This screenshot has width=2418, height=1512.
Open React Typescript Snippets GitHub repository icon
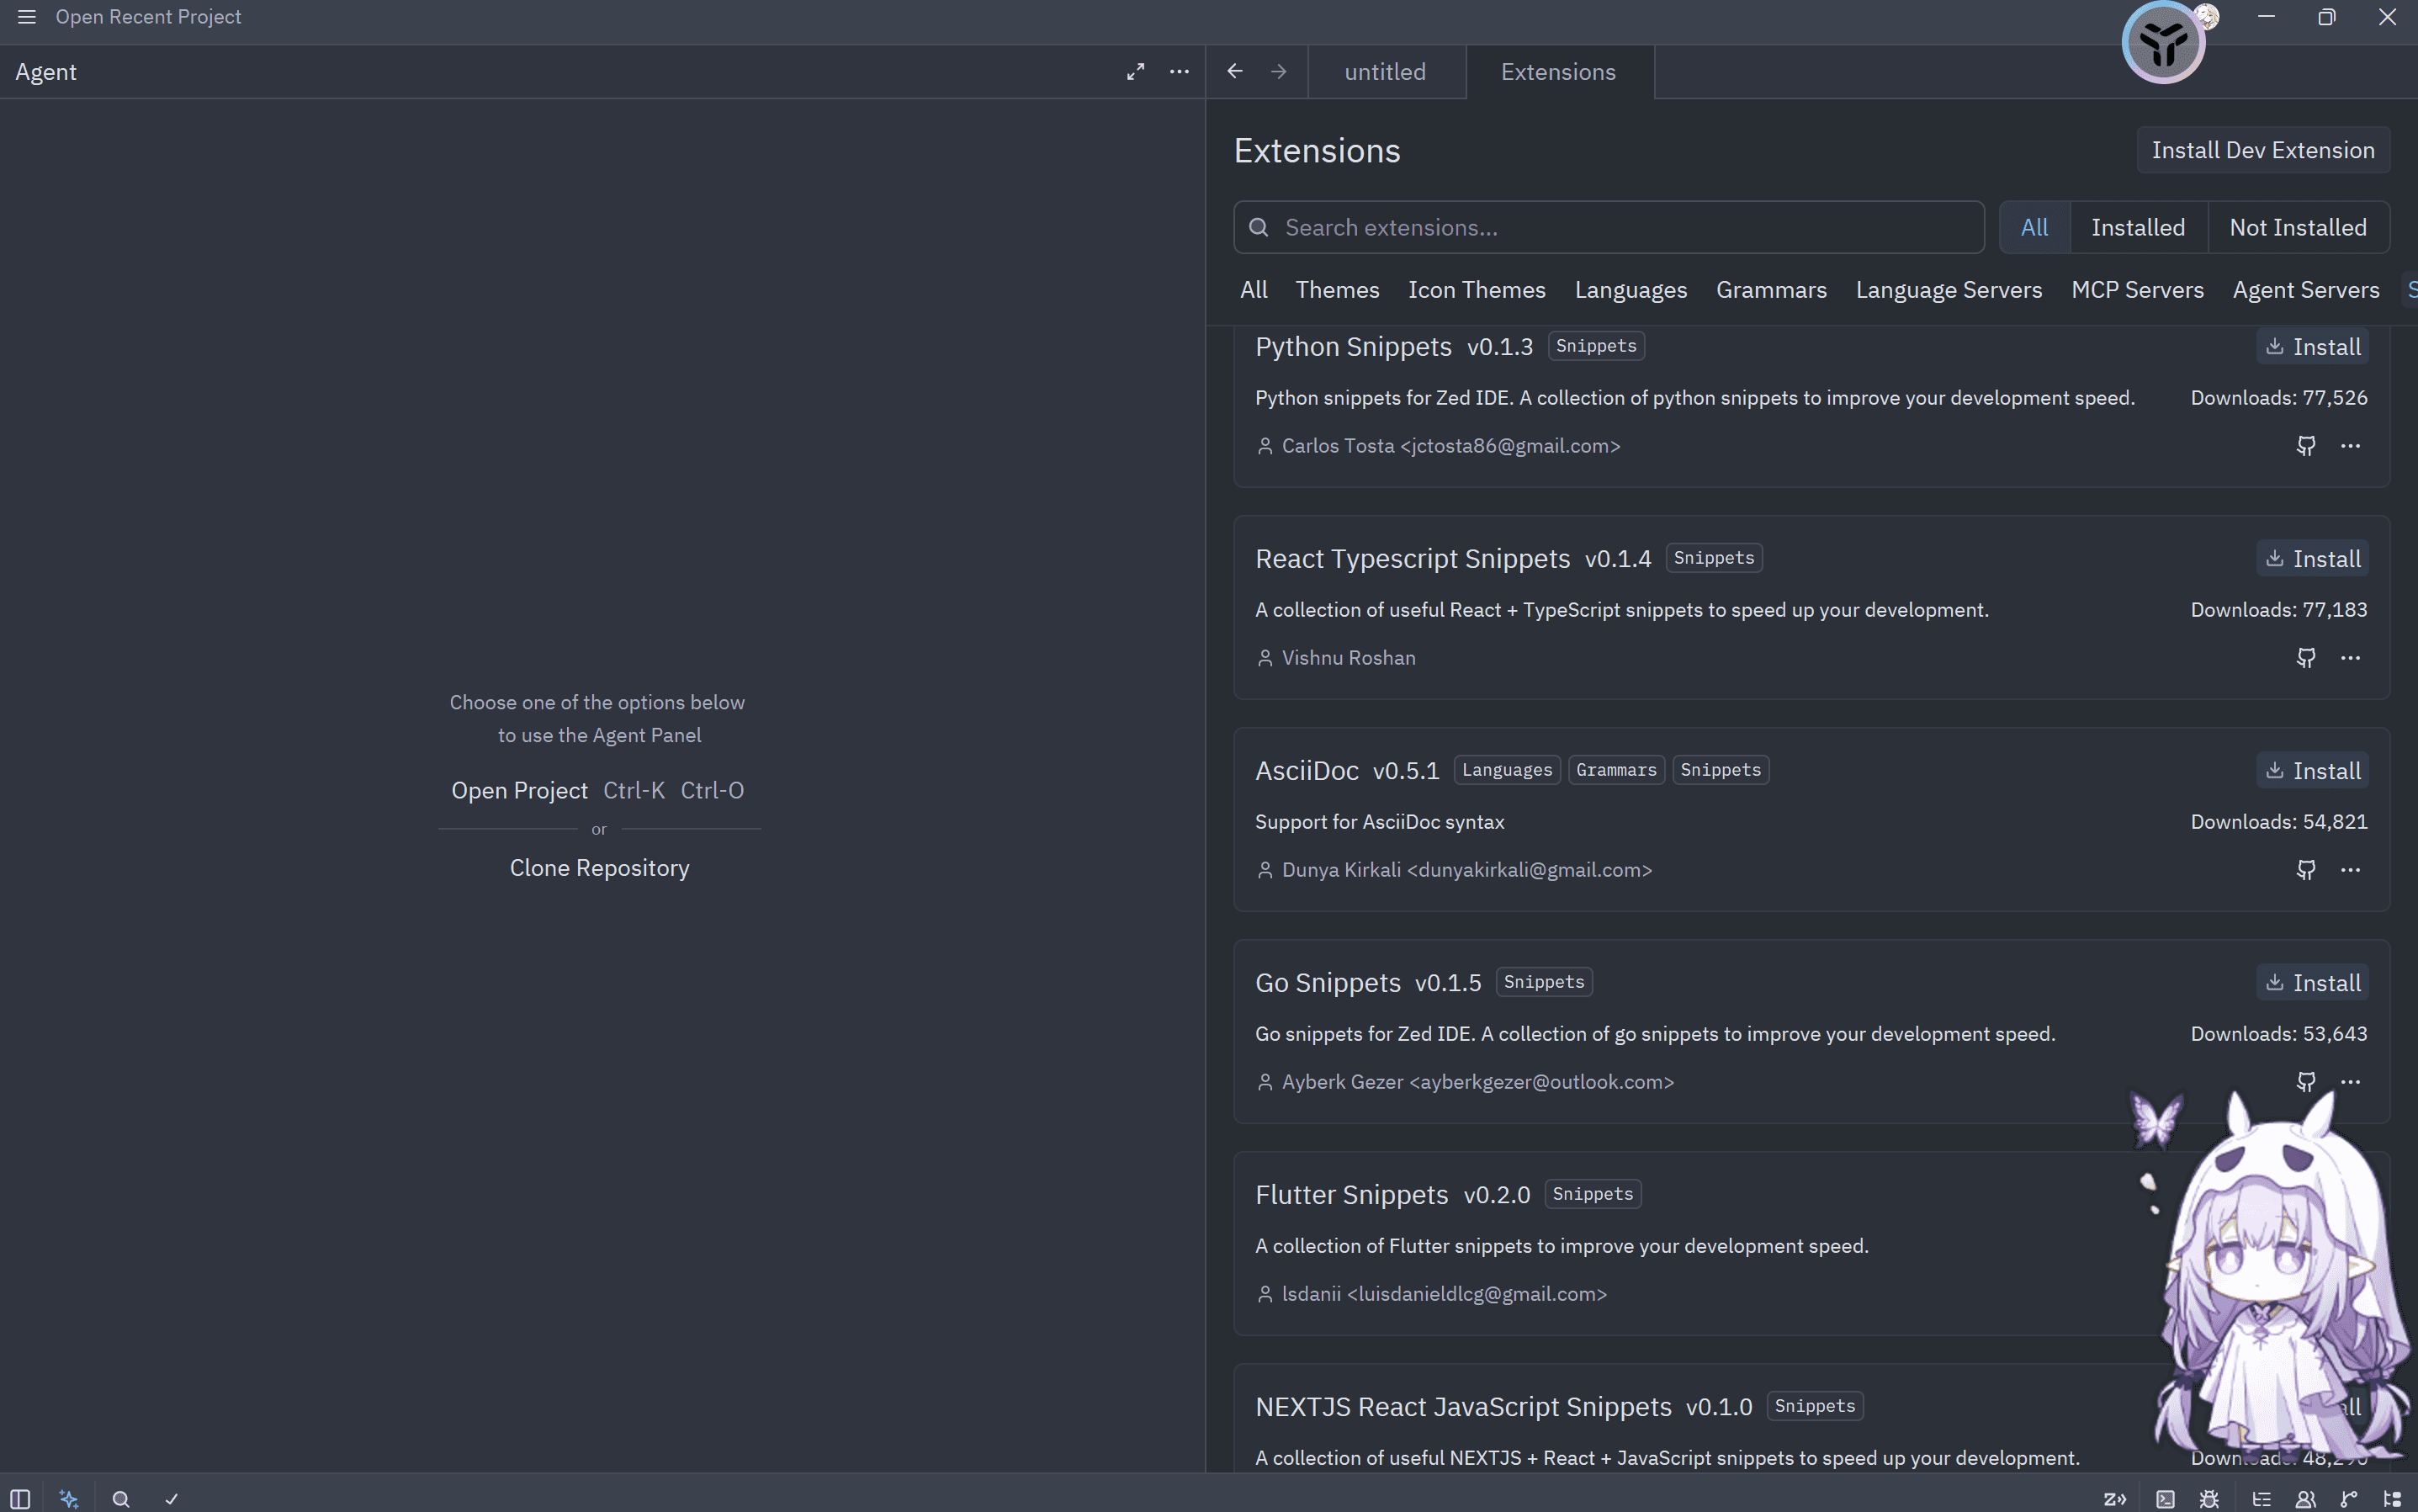point(2306,658)
